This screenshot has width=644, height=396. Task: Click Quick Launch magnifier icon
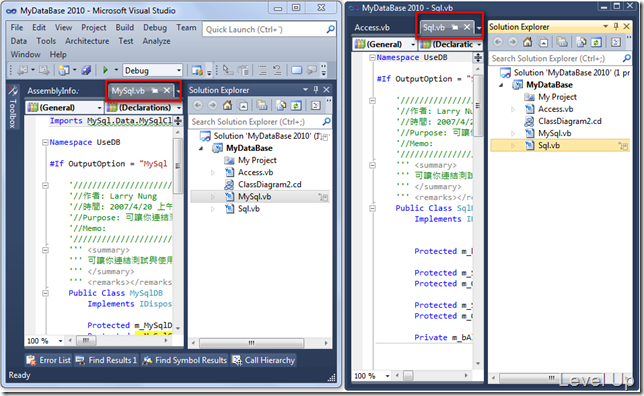point(331,29)
